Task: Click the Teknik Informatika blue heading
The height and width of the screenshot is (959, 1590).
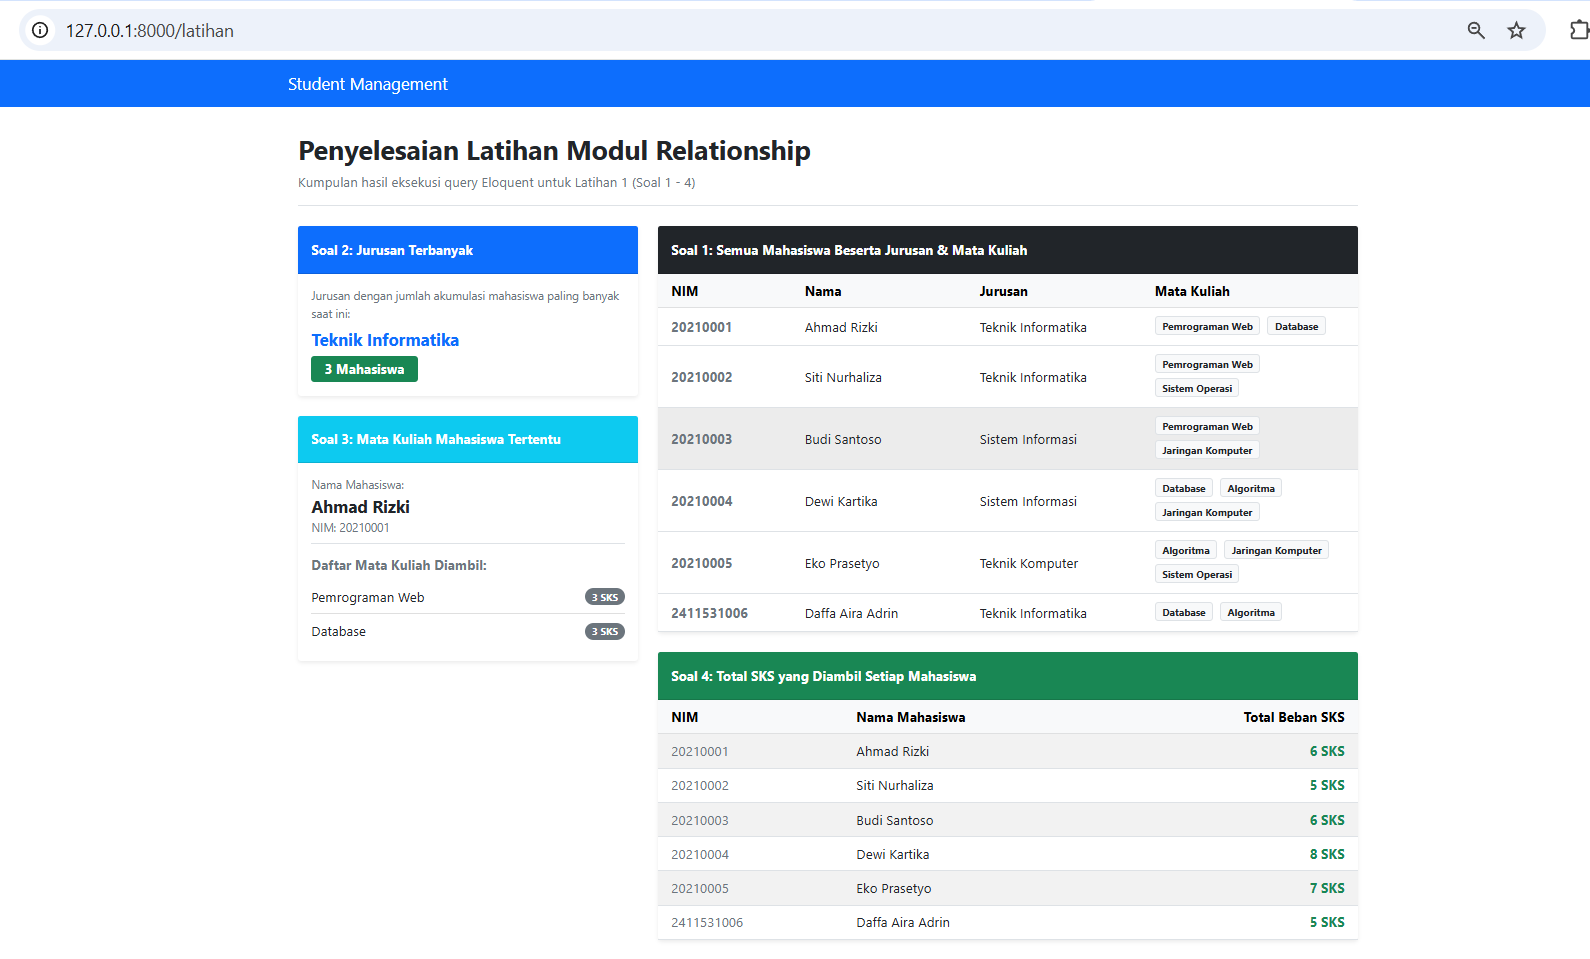Action: tap(385, 340)
